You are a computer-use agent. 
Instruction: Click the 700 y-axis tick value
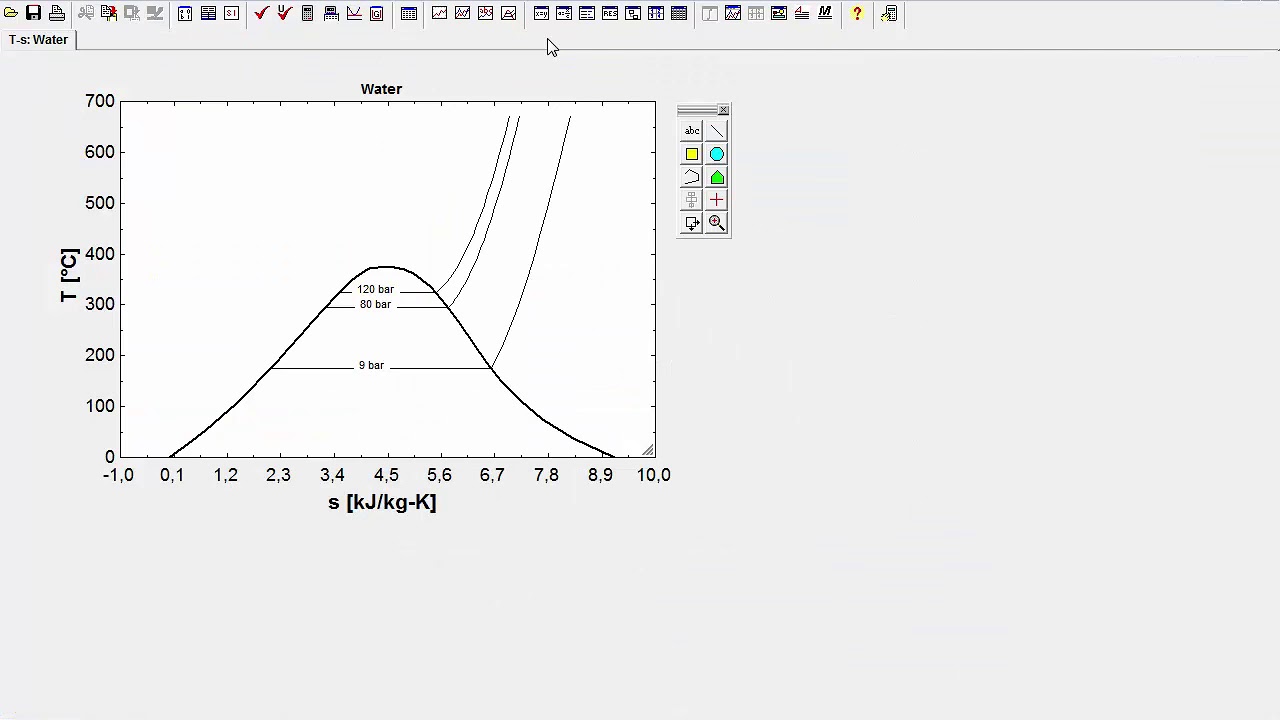click(x=100, y=101)
